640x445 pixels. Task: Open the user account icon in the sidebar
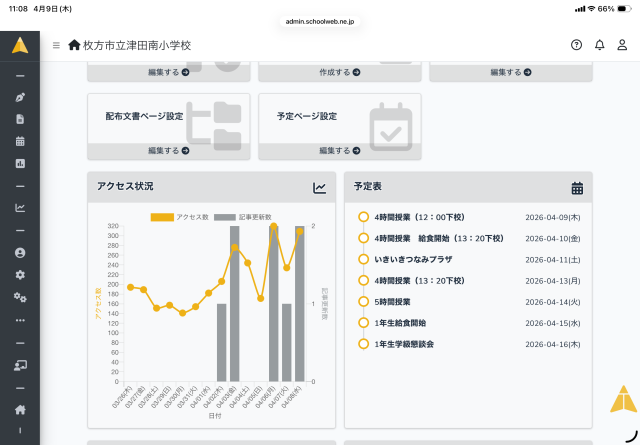[x=20, y=253]
